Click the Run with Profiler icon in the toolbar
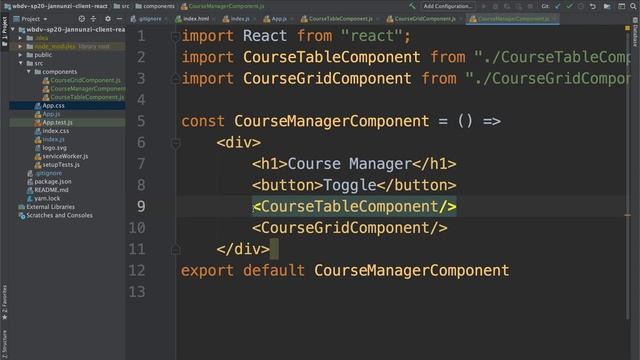The height and width of the screenshot is (360, 640). tap(518, 6)
